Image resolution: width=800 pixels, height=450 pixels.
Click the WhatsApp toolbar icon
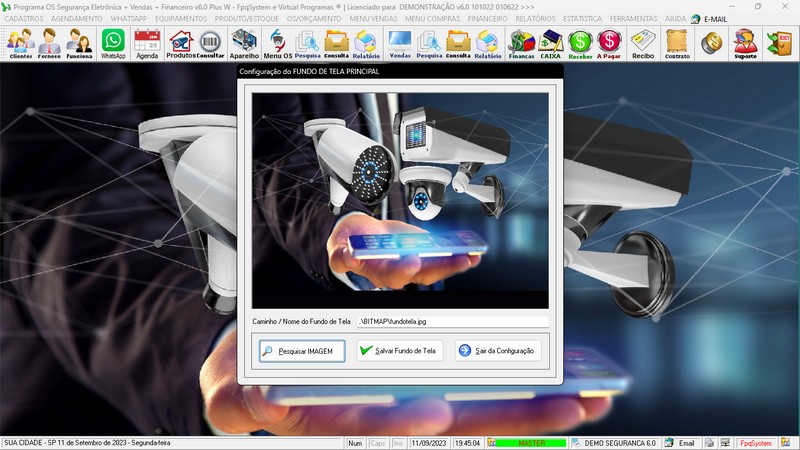[x=114, y=43]
